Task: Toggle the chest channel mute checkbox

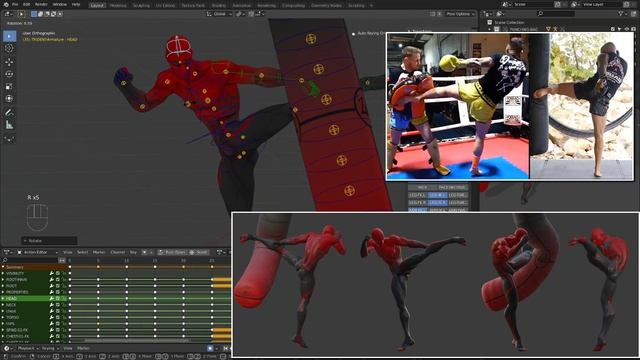Action: coord(58,311)
